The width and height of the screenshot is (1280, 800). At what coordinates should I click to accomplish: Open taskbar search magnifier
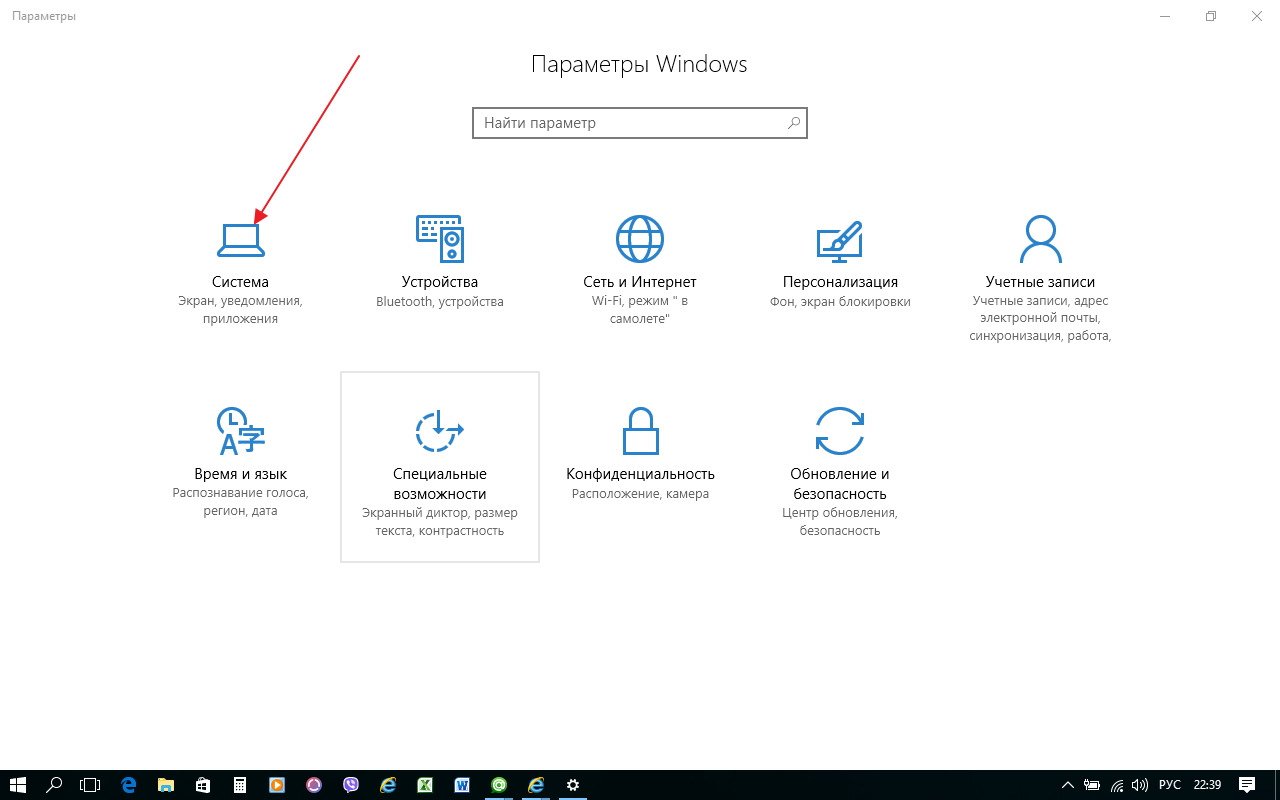55,785
